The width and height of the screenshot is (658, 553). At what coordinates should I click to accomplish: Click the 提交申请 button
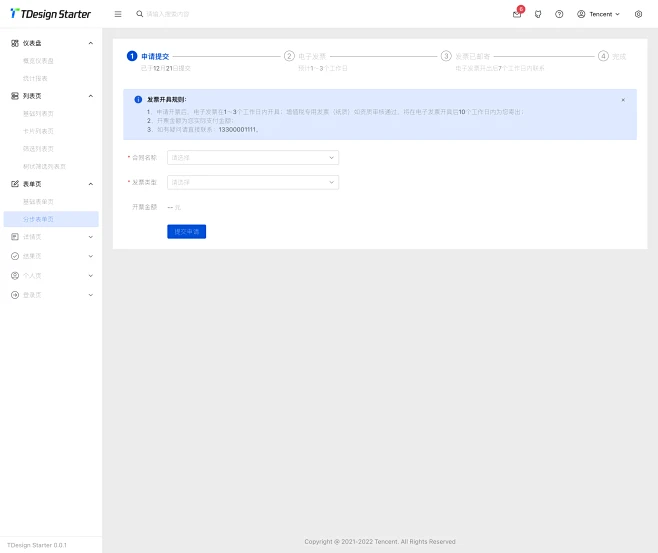(x=186, y=231)
